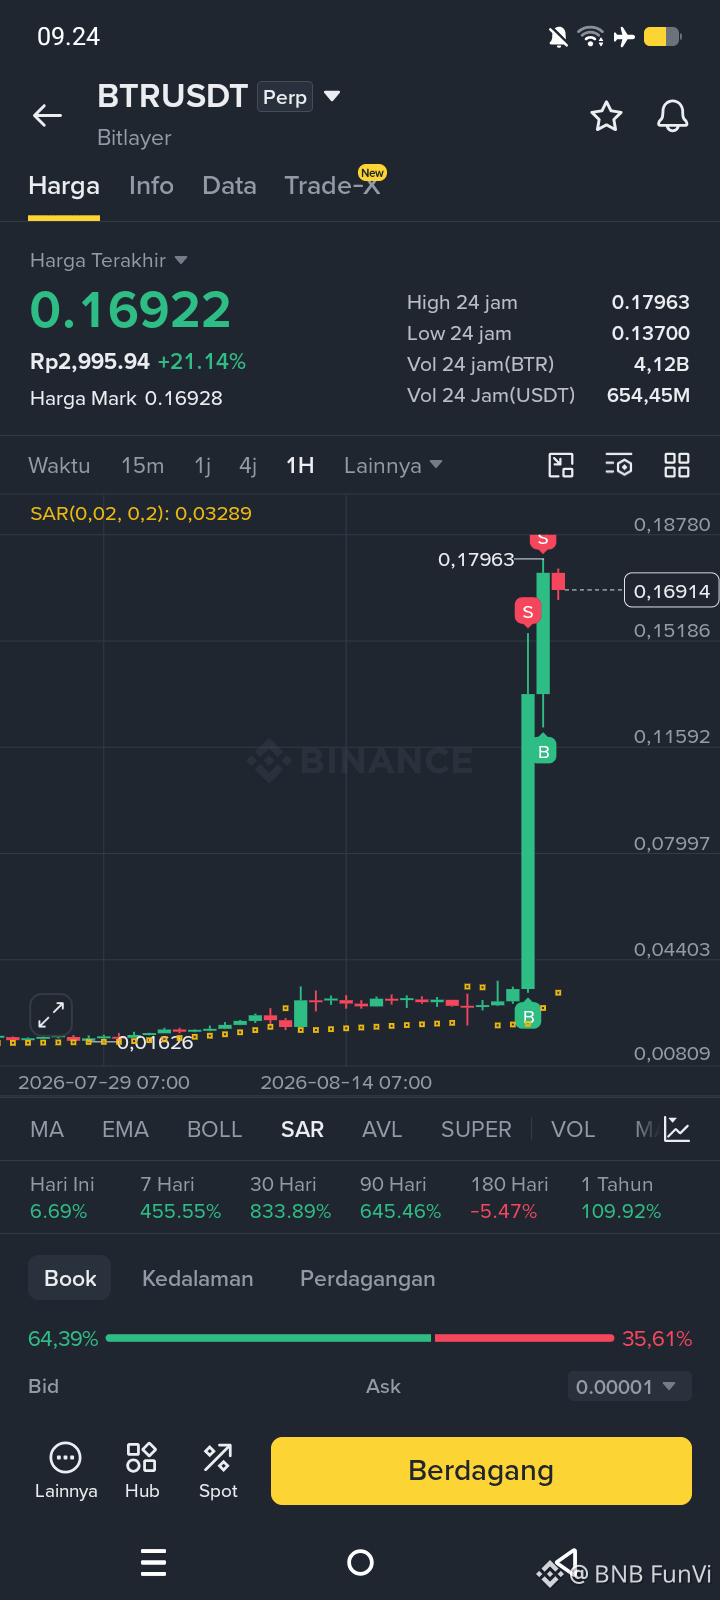Viewport: 720px width, 1600px height.
Task: Tap the Hari Ini 6.69% change
Action: (x=62, y=1198)
